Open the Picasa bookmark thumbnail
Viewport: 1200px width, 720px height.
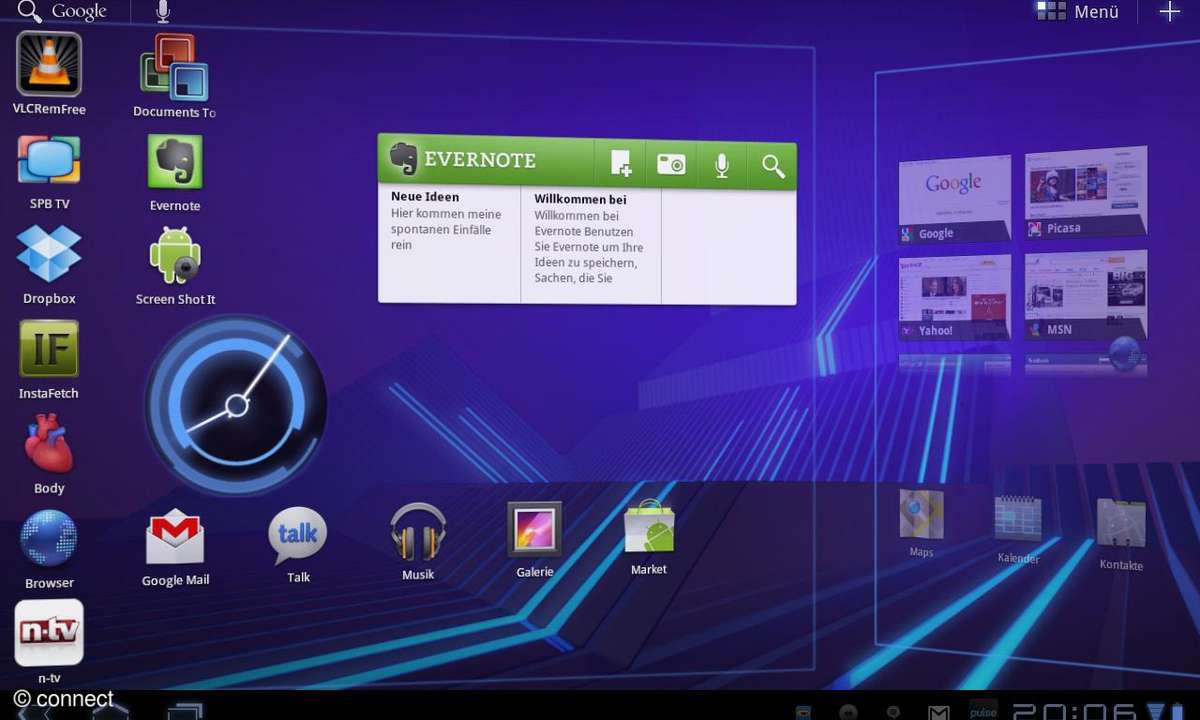[x=1085, y=193]
